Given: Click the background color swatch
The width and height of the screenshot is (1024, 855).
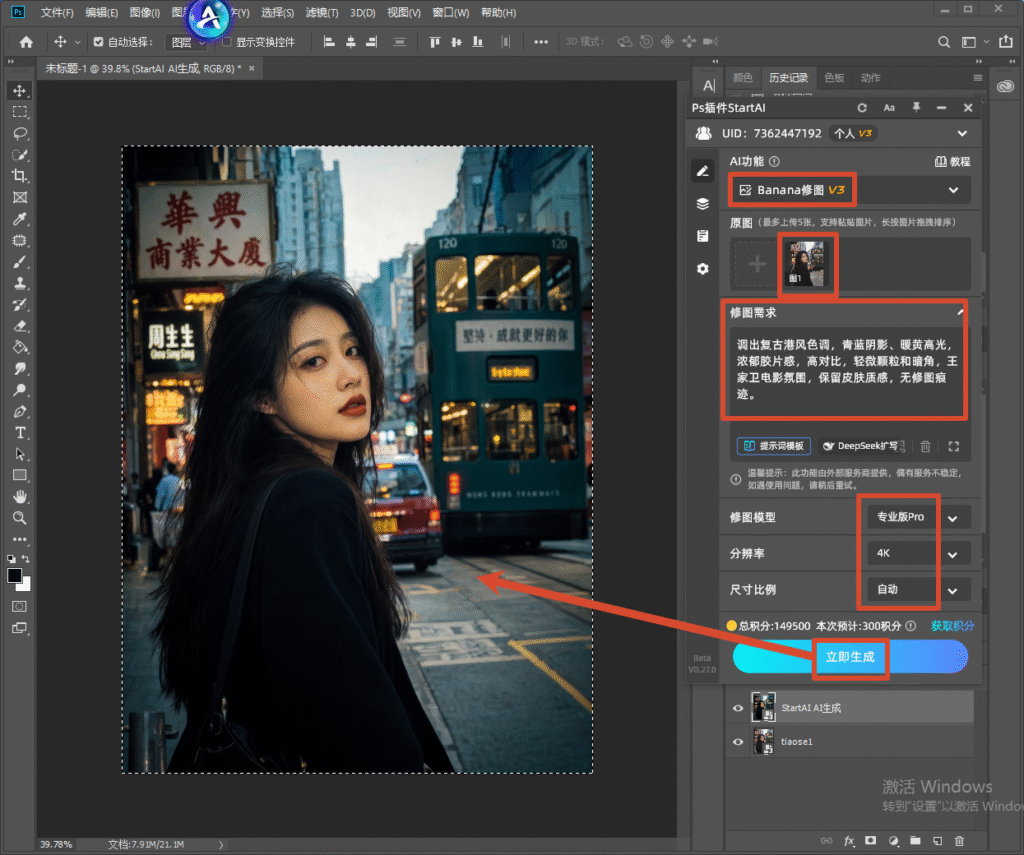Looking at the screenshot, I should click(26, 585).
